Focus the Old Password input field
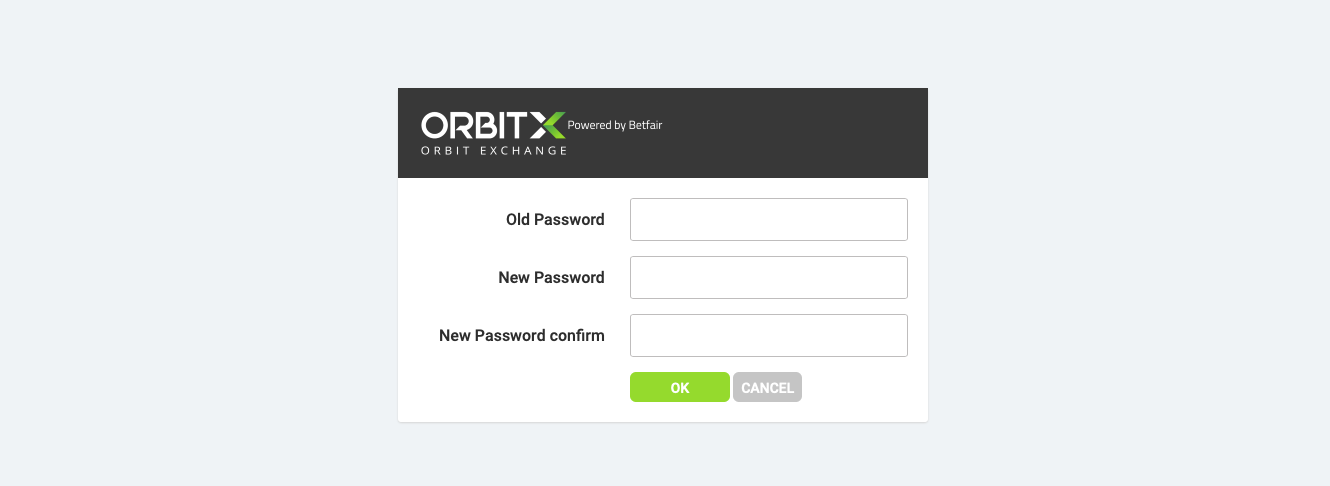The image size is (1330, 486). click(768, 219)
